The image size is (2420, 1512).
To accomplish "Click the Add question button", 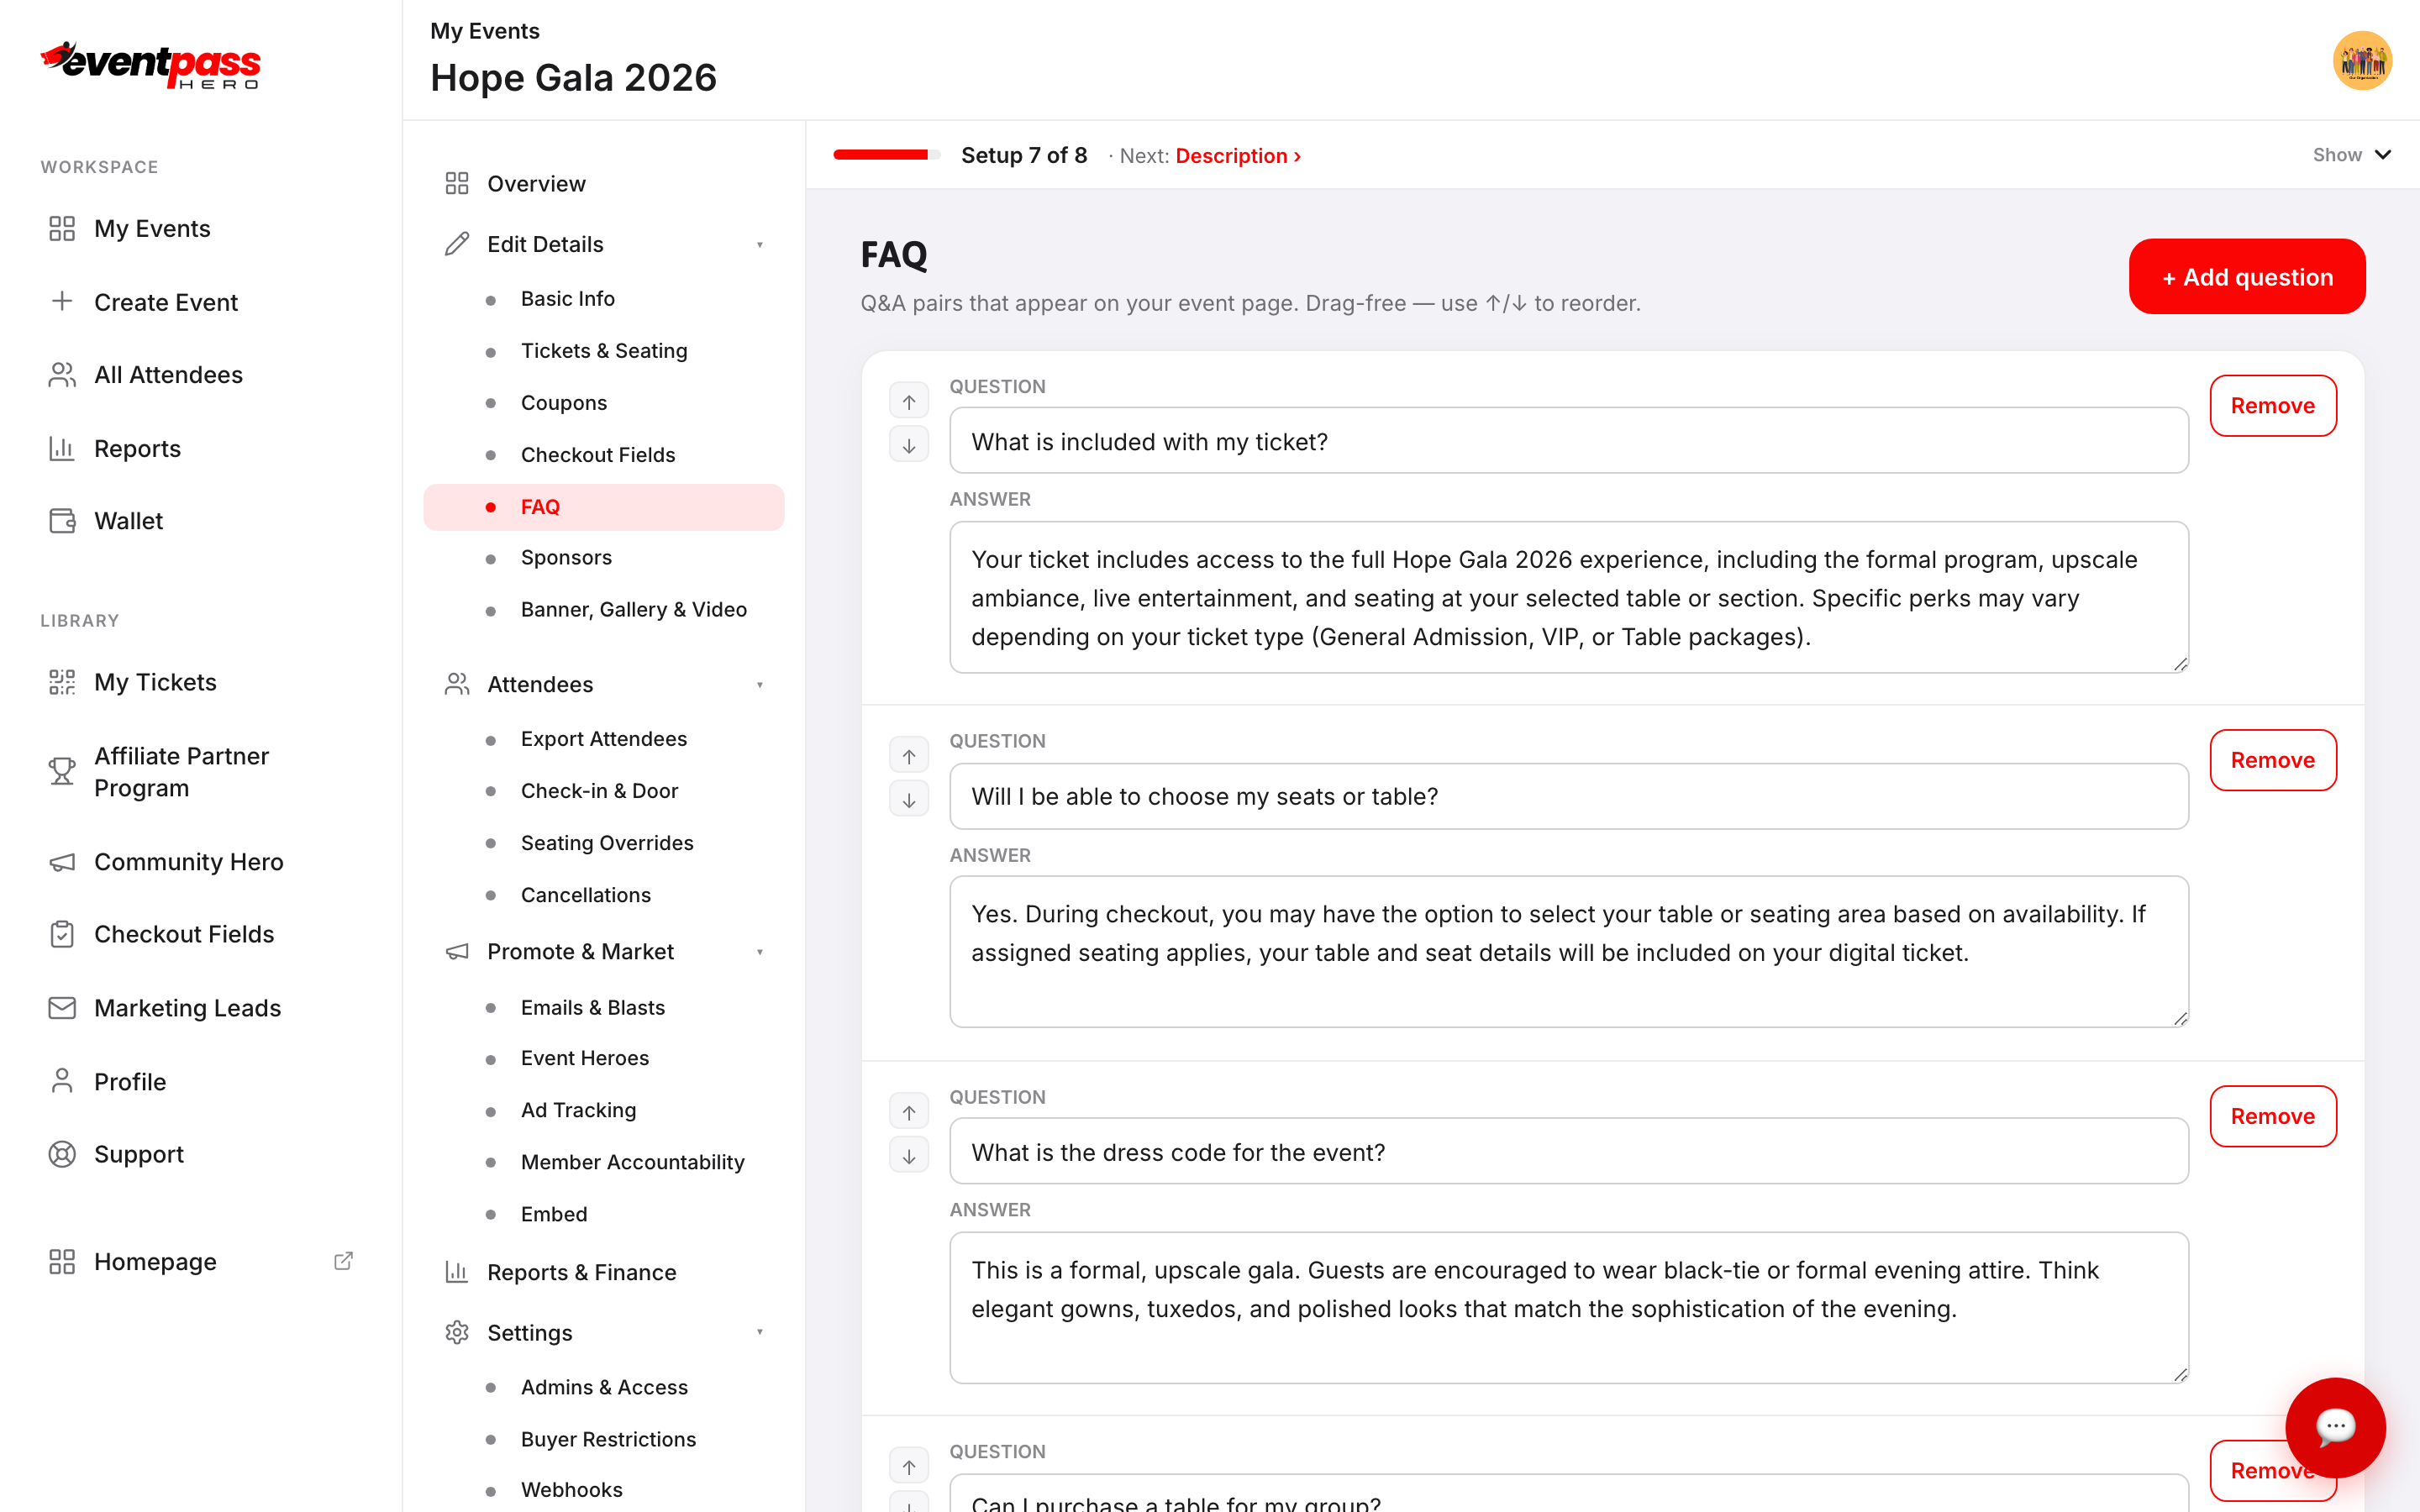I will 2246,277.
